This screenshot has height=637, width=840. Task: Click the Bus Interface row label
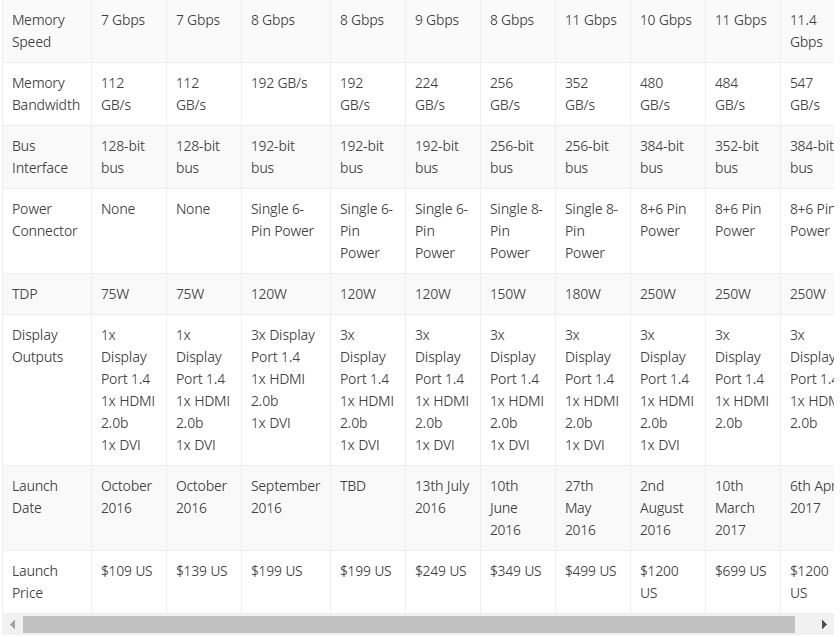40,157
